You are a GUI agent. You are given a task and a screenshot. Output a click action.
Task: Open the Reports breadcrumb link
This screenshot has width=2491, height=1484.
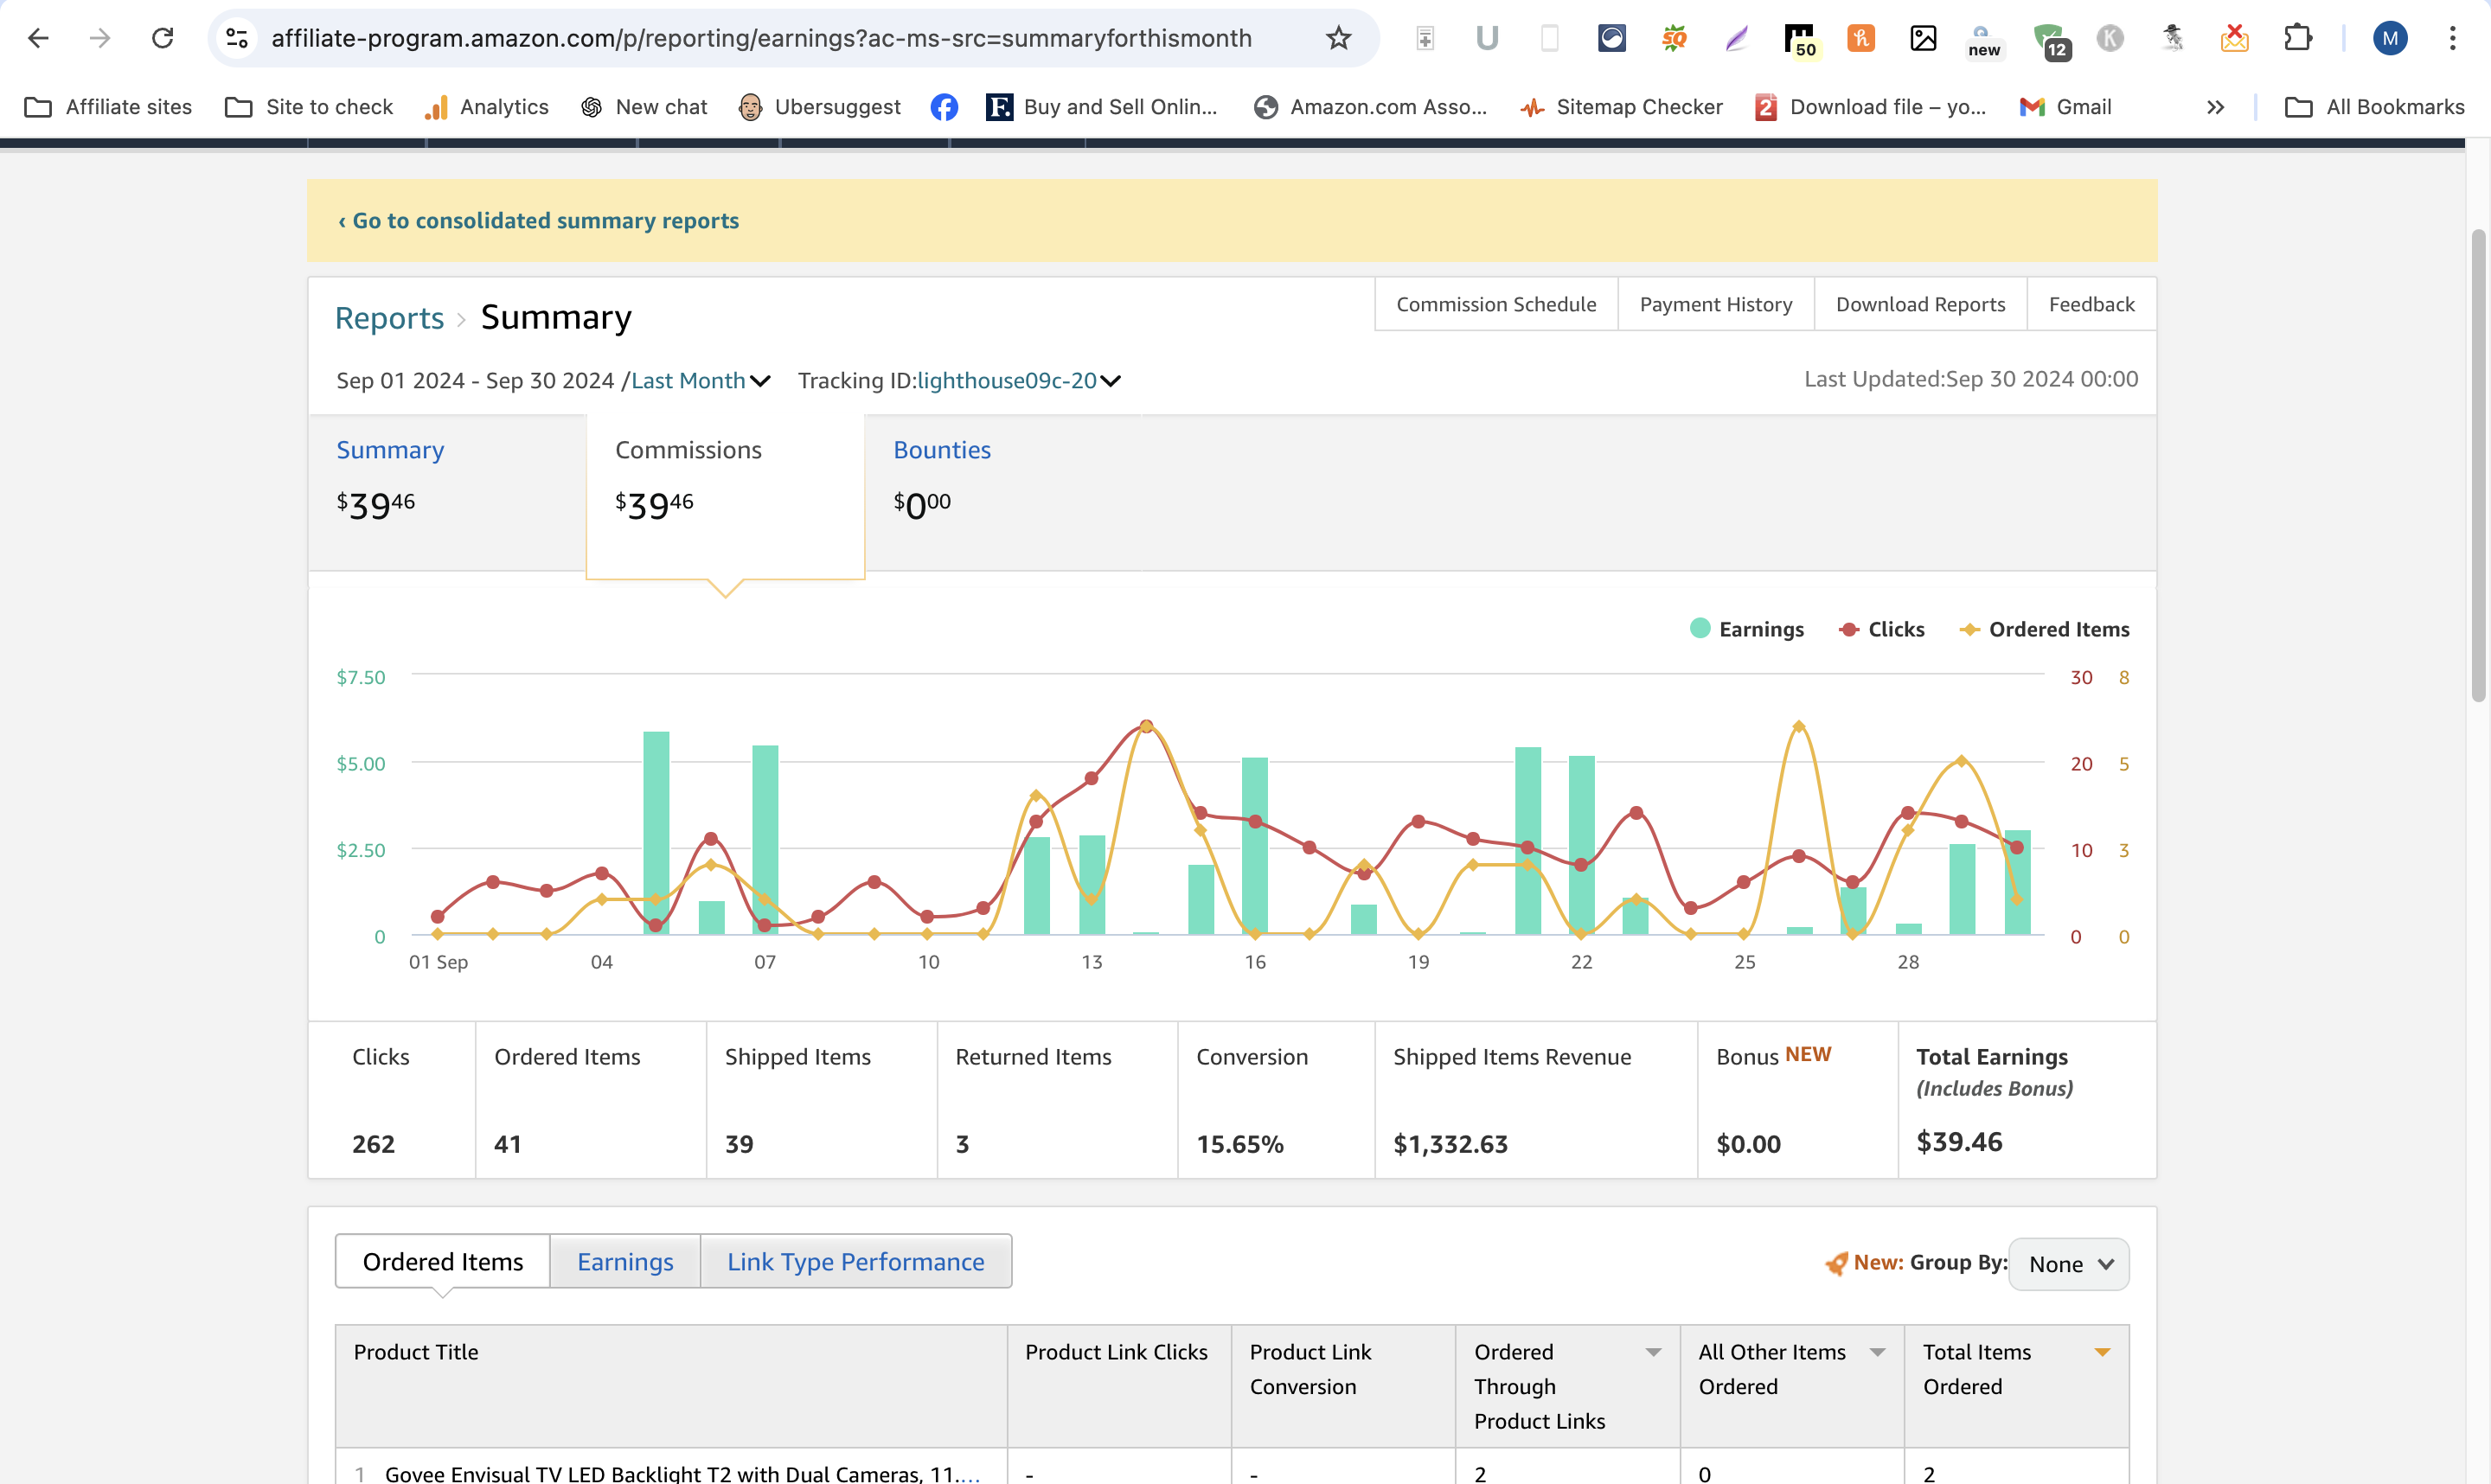(389, 318)
